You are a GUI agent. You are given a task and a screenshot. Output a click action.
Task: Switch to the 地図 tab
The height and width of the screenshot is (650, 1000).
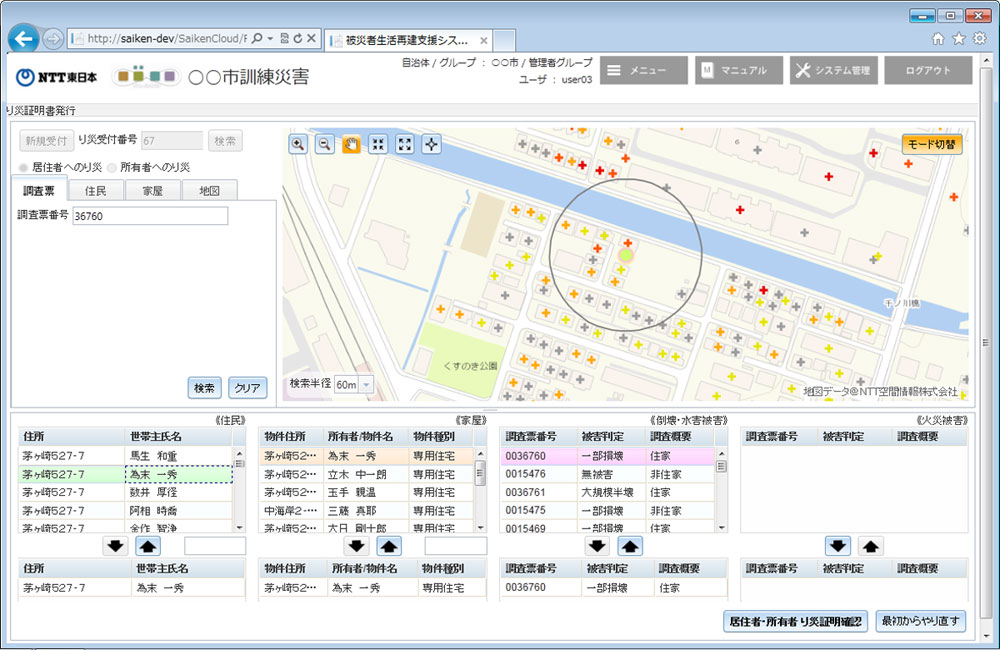209,190
